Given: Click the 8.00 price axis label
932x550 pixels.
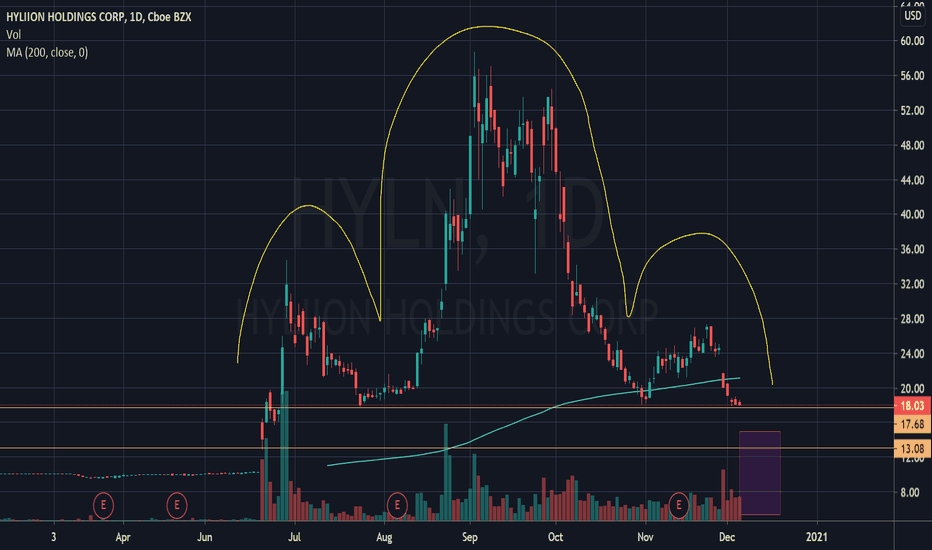Looking at the screenshot, I should [910, 492].
